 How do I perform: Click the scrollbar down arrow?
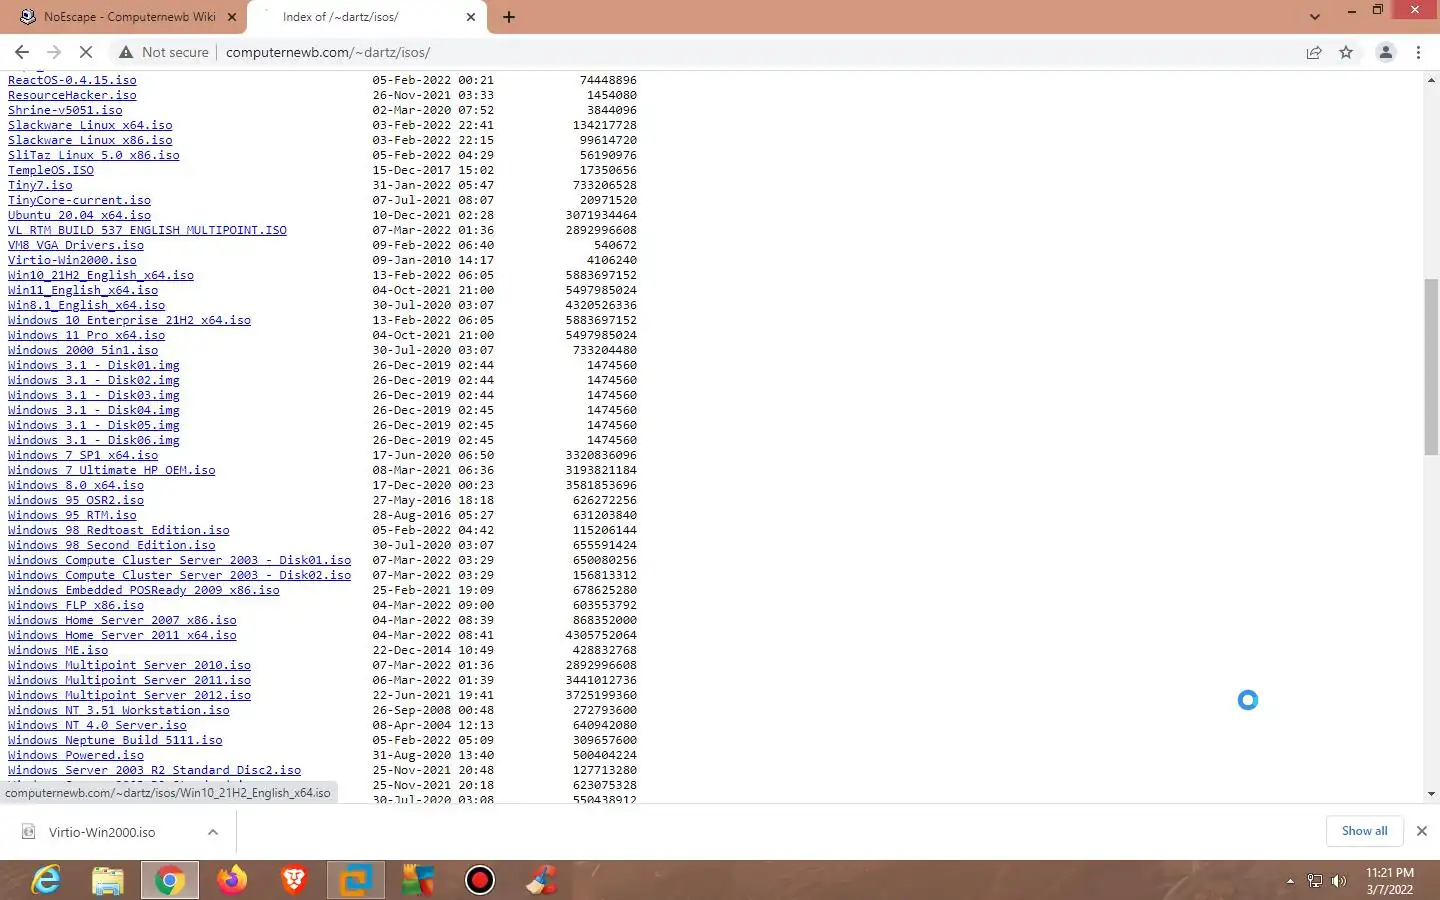1431,794
